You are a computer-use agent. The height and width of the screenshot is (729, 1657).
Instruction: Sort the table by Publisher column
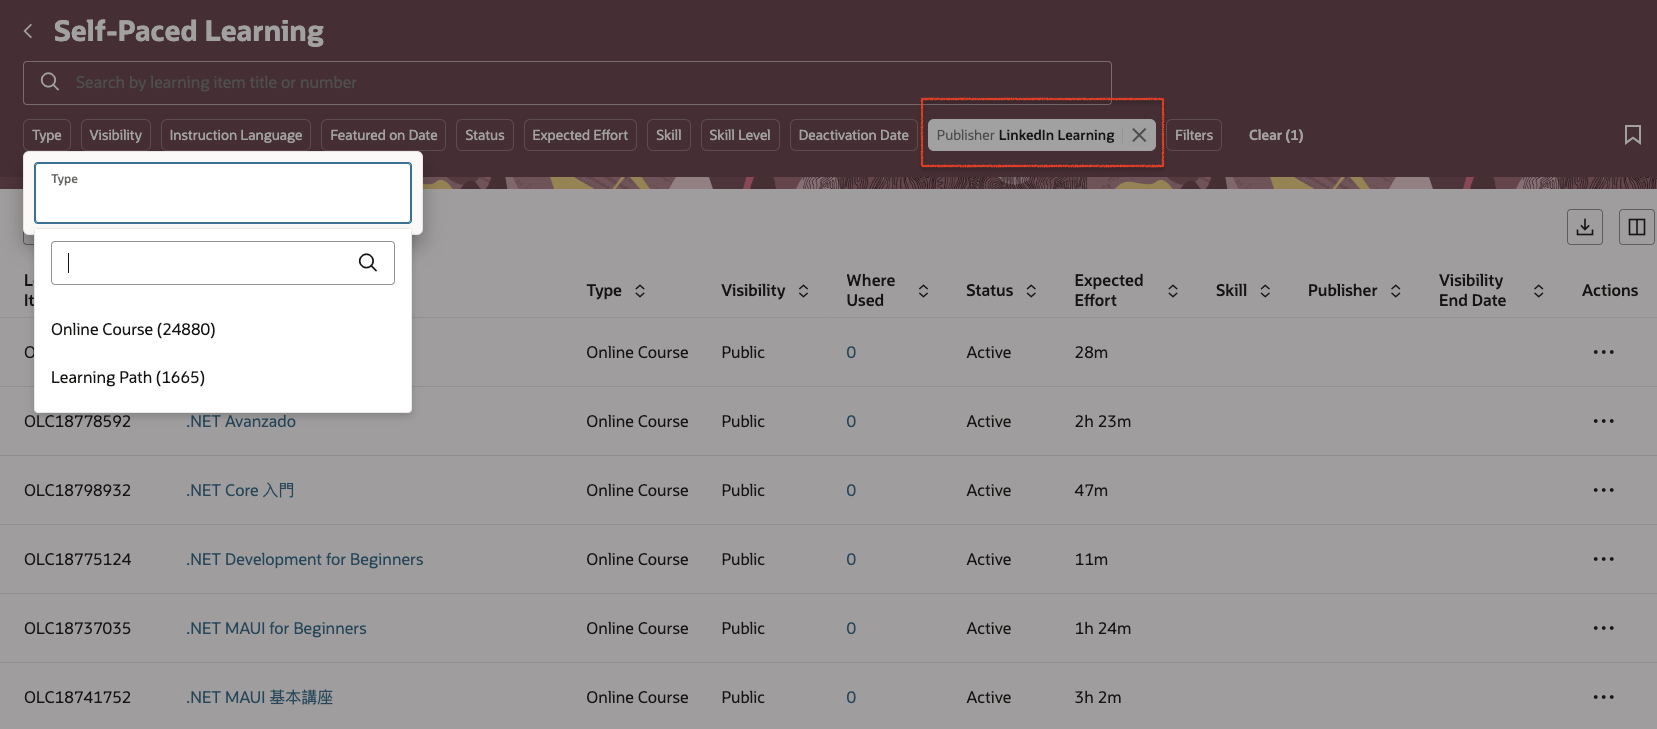pyautogui.click(x=1395, y=291)
